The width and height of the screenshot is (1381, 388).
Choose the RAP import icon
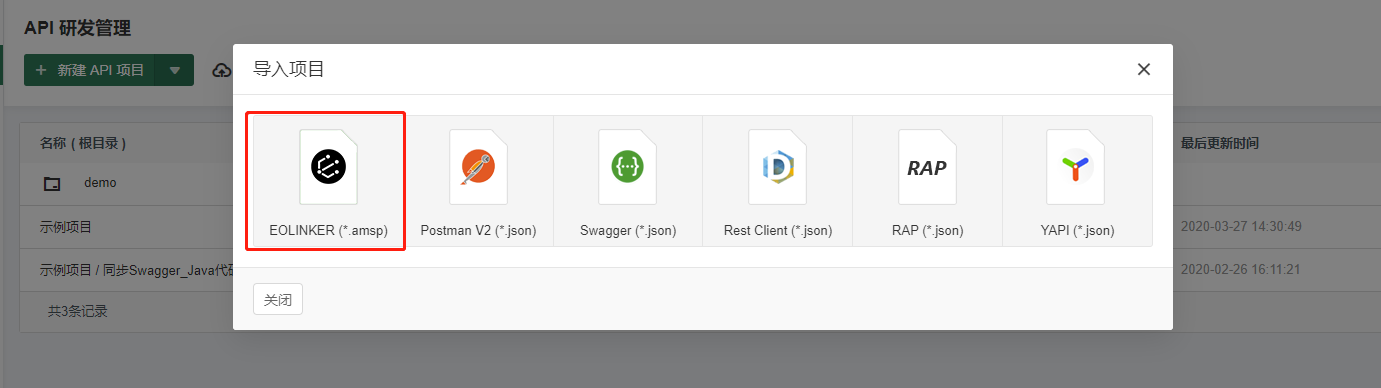(x=927, y=167)
